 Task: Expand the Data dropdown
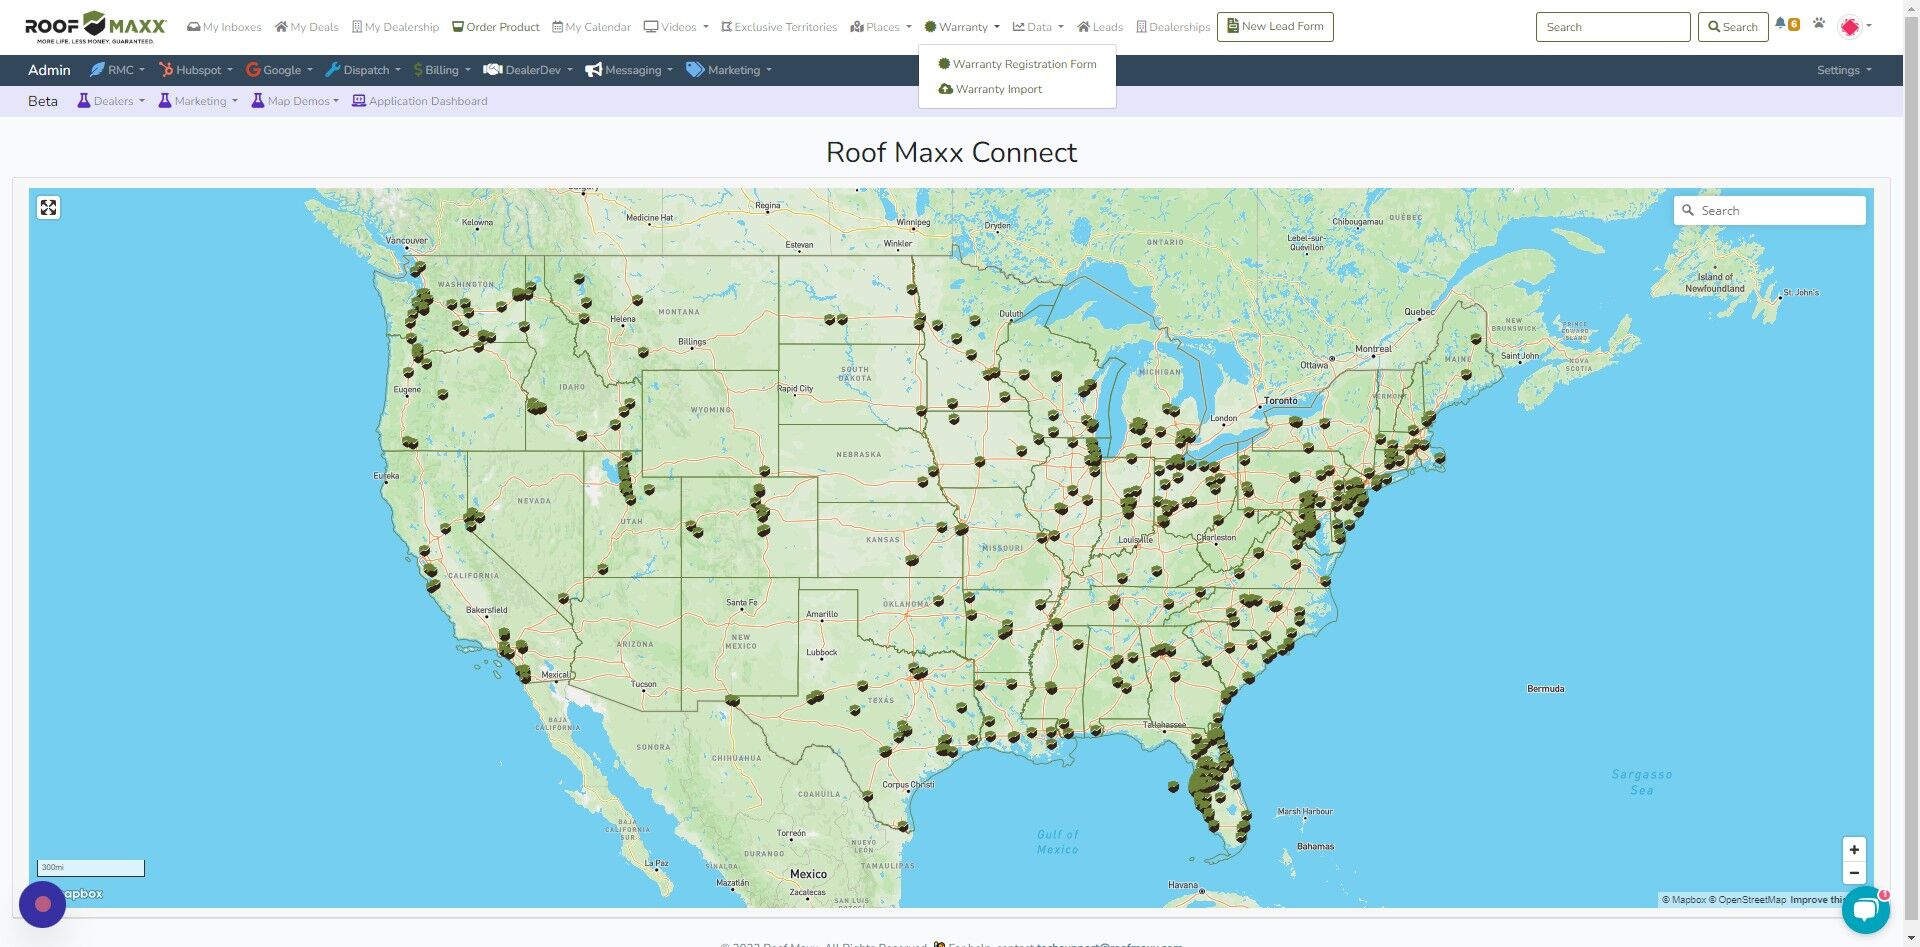click(1038, 27)
